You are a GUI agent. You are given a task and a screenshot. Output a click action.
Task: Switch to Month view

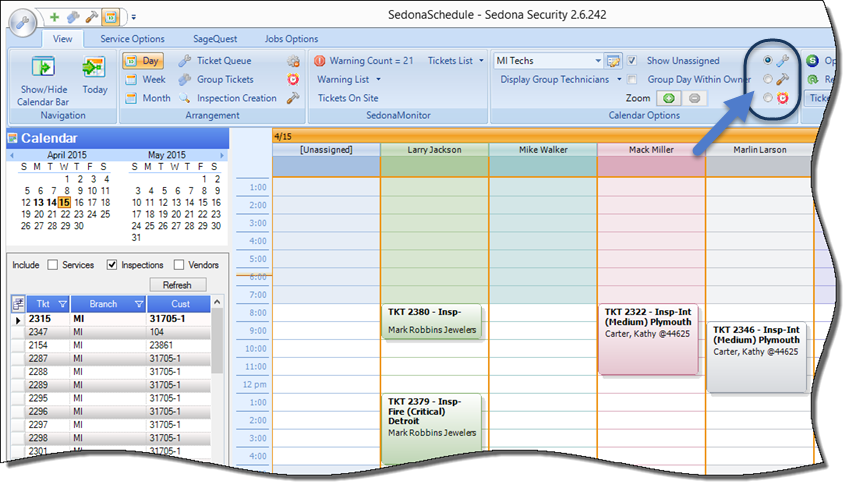click(x=148, y=98)
